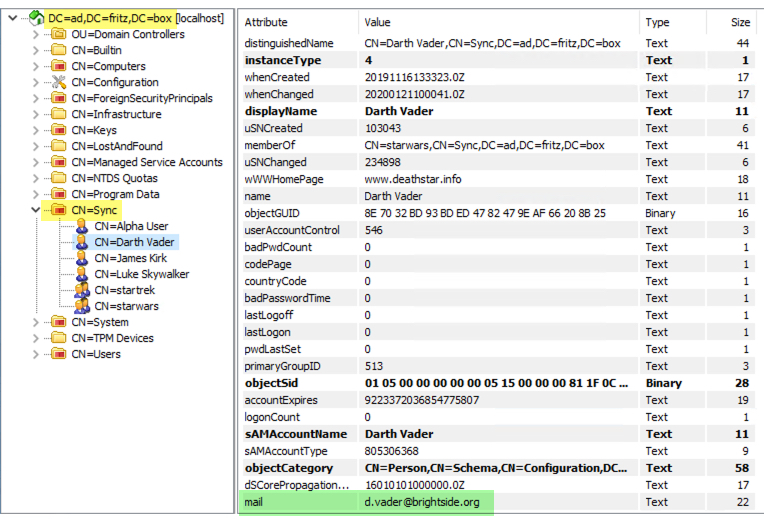The height and width of the screenshot is (526, 764).
Task: Click the CN=Users folder icon
Action: coord(58,354)
